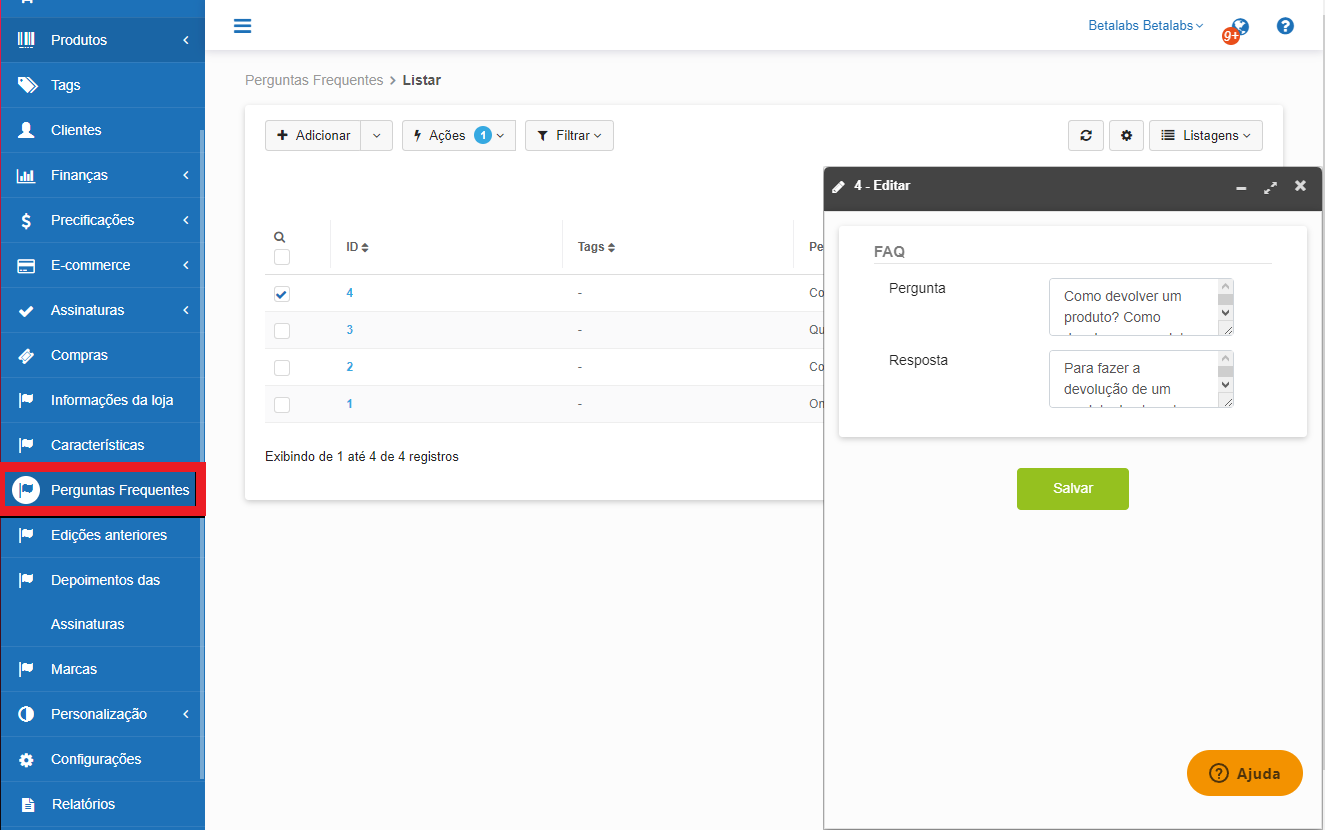Toggle the select-all checkbox in table header
This screenshot has height=830, width=1325.
pos(282,257)
